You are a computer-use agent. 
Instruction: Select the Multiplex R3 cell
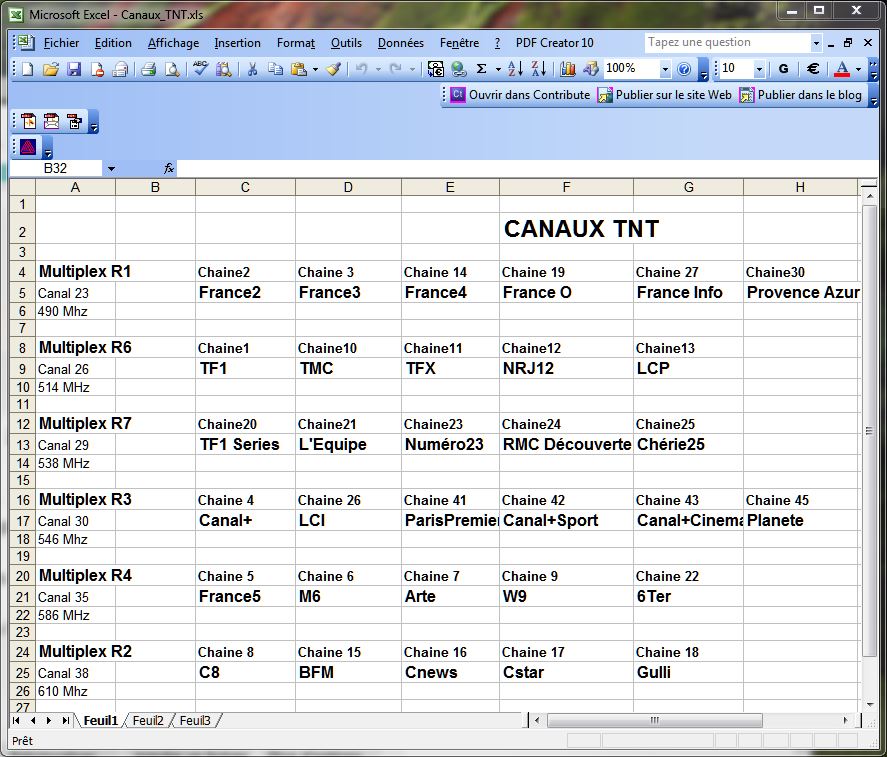(x=75, y=500)
